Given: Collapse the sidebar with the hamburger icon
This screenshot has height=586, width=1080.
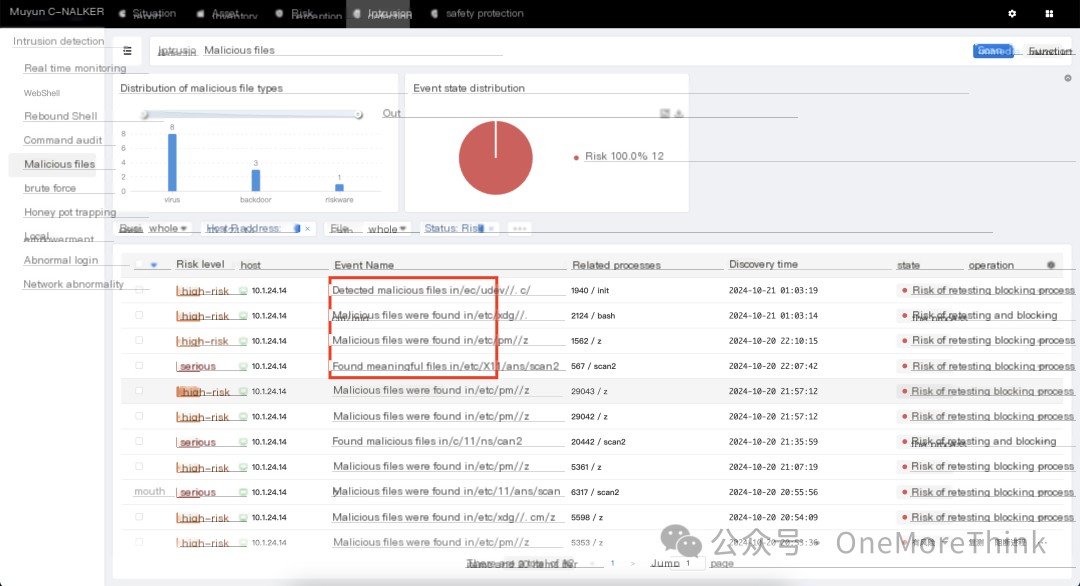Looking at the screenshot, I should pyautogui.click(x=127, y=50).
